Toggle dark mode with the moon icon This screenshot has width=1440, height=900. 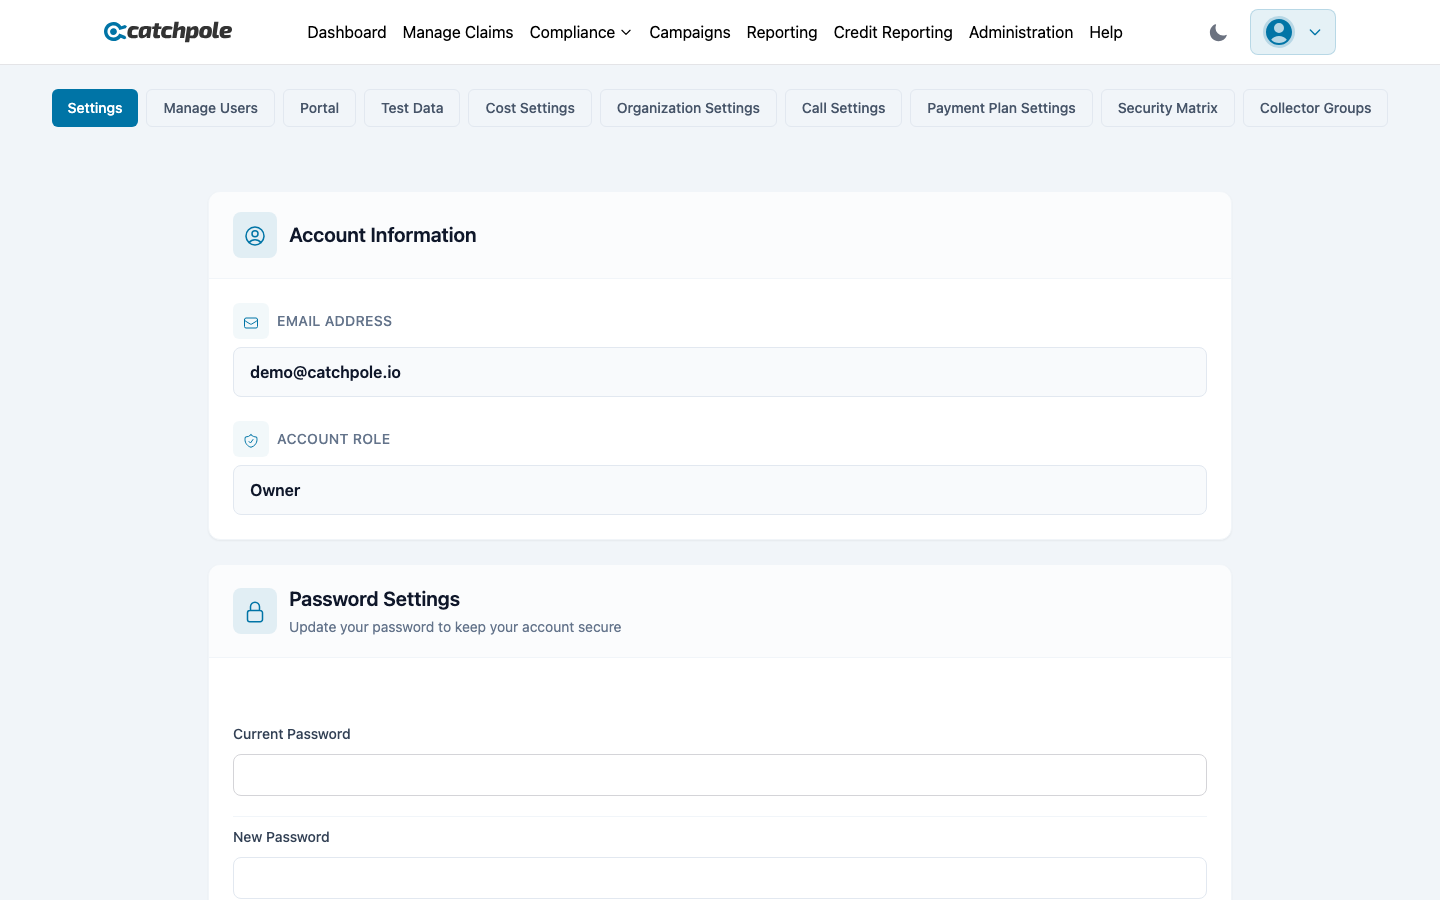pos(1218,32)
